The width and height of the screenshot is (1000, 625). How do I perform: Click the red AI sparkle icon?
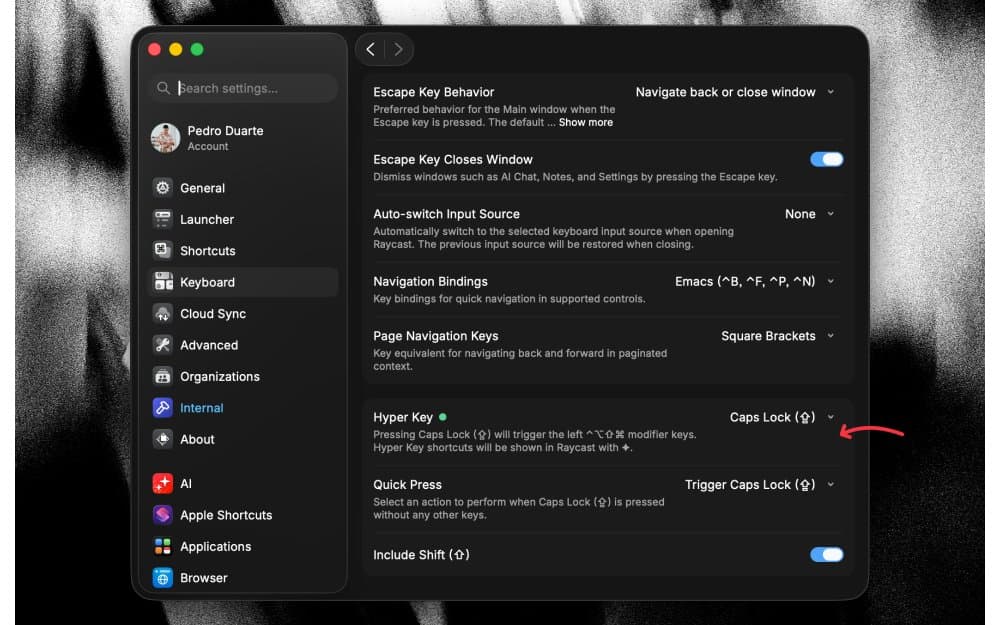(x=163, y=483)
